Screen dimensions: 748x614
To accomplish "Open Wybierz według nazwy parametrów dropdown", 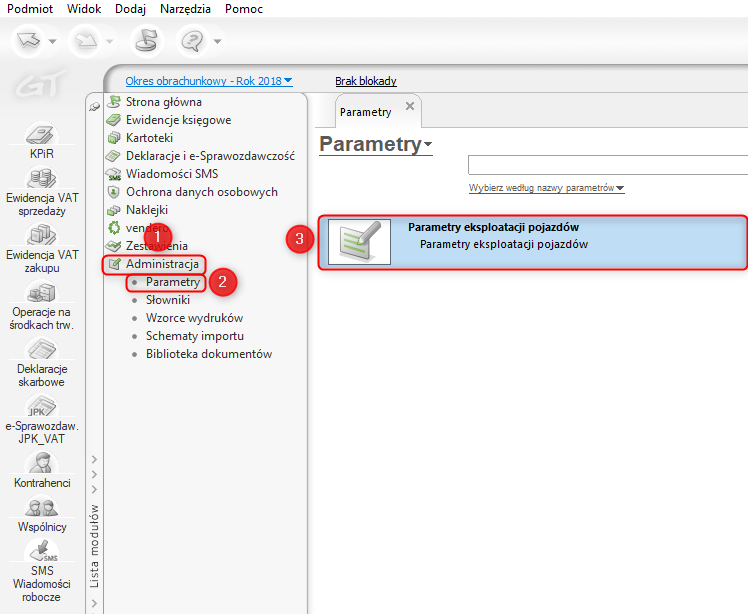I will 547,188.
